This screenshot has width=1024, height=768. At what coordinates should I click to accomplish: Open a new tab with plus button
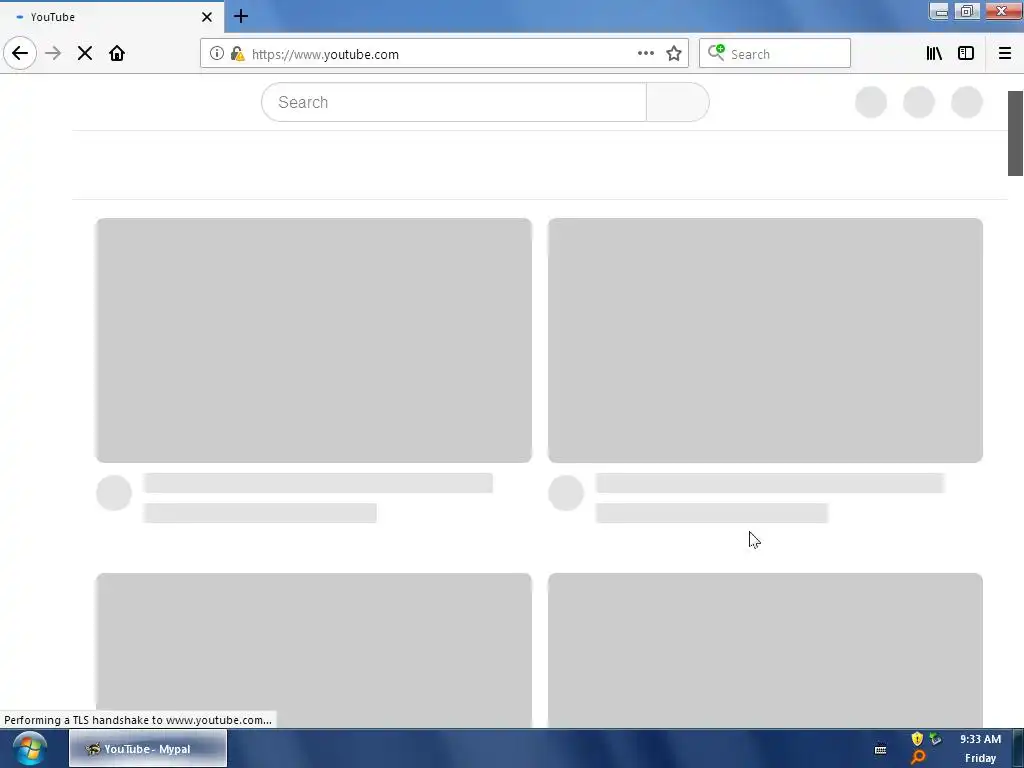coord(241,16)
